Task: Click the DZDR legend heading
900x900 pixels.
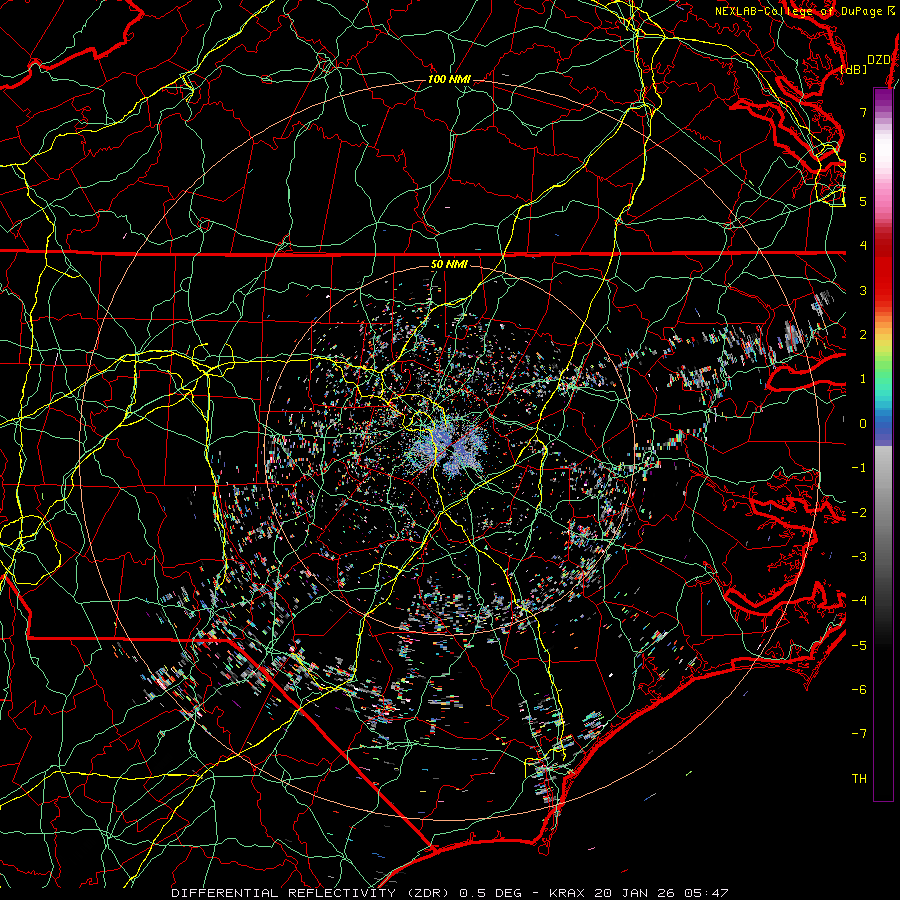Action: point(879,60)
